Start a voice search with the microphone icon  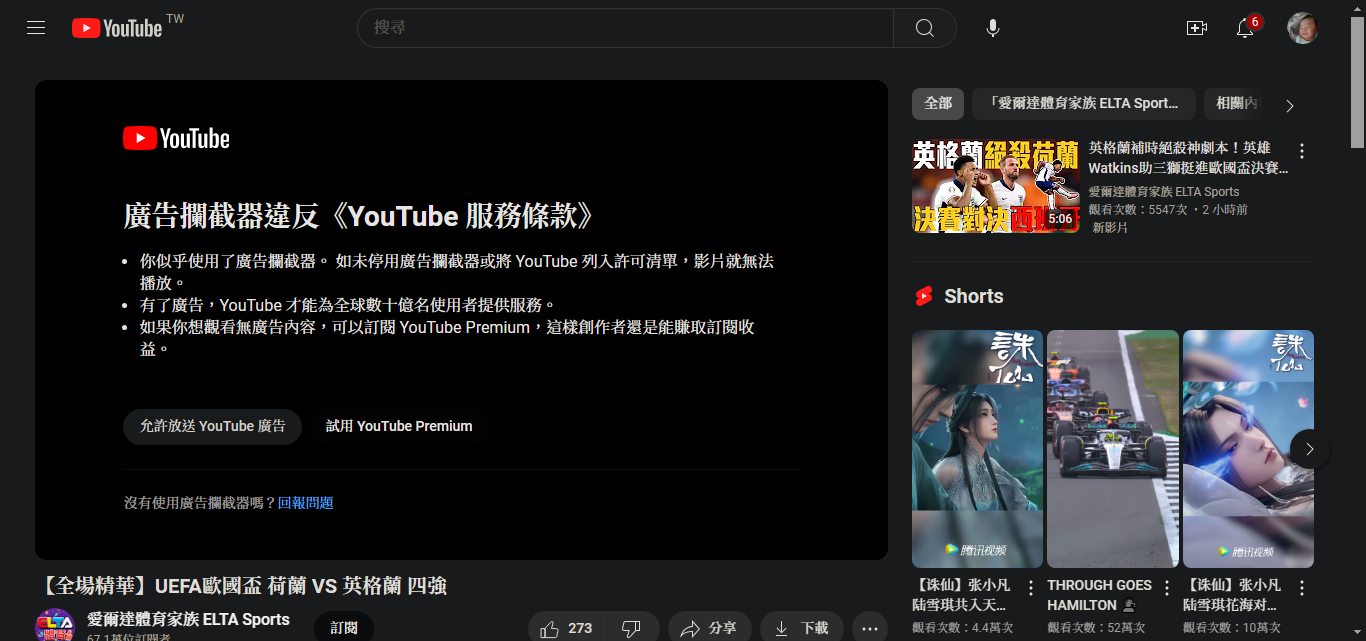pyautogui.click(x=992, y=27)
